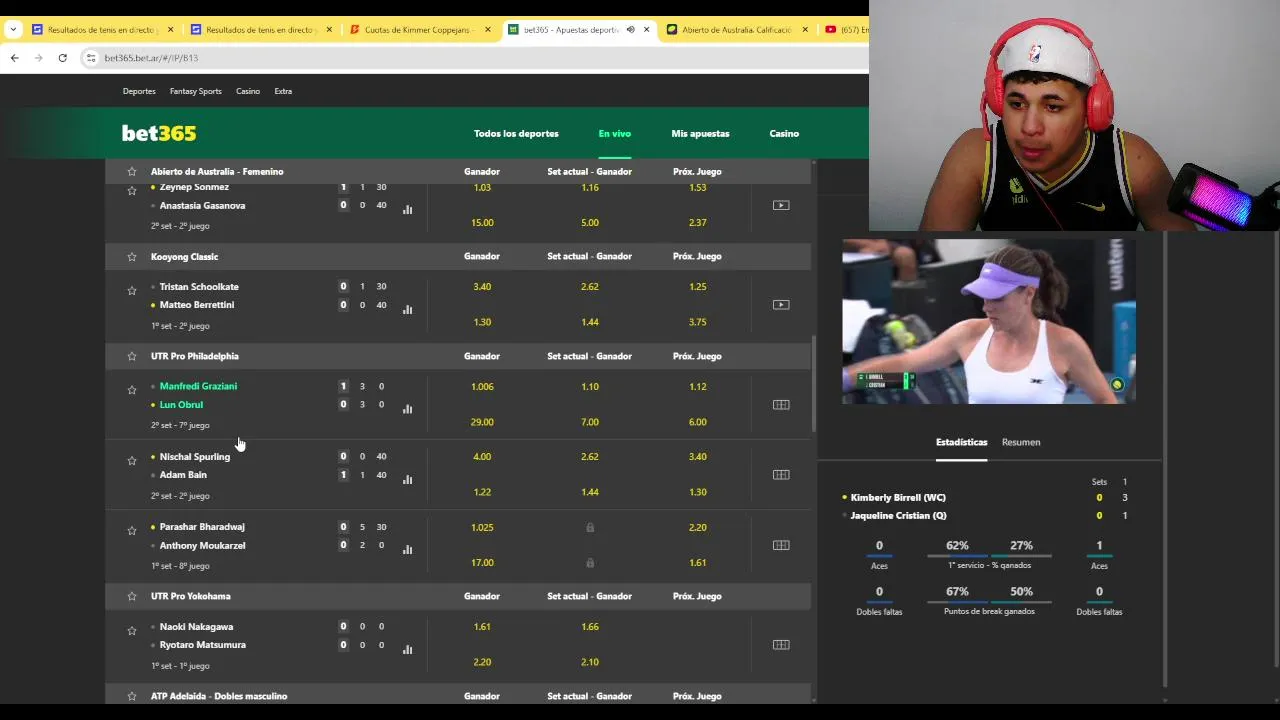Switch to the Resumen tab

pos(1021,442)
